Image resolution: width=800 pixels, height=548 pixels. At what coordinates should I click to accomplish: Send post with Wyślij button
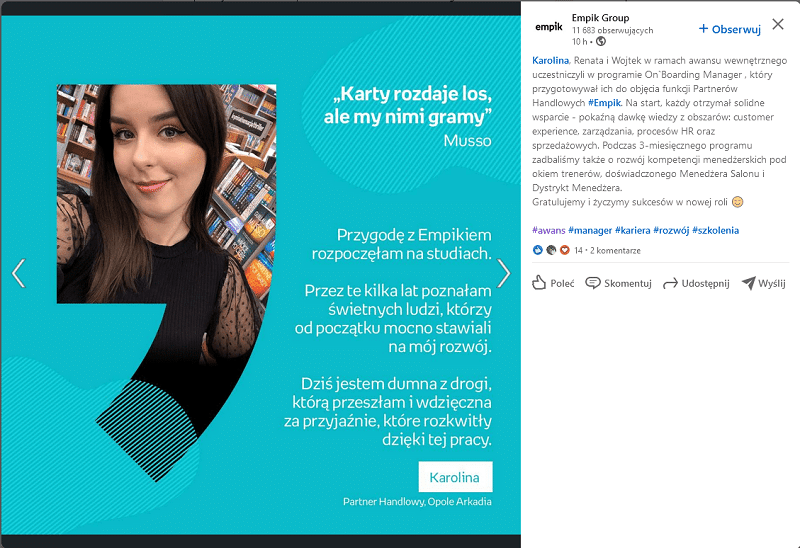(x=764, y=283)
